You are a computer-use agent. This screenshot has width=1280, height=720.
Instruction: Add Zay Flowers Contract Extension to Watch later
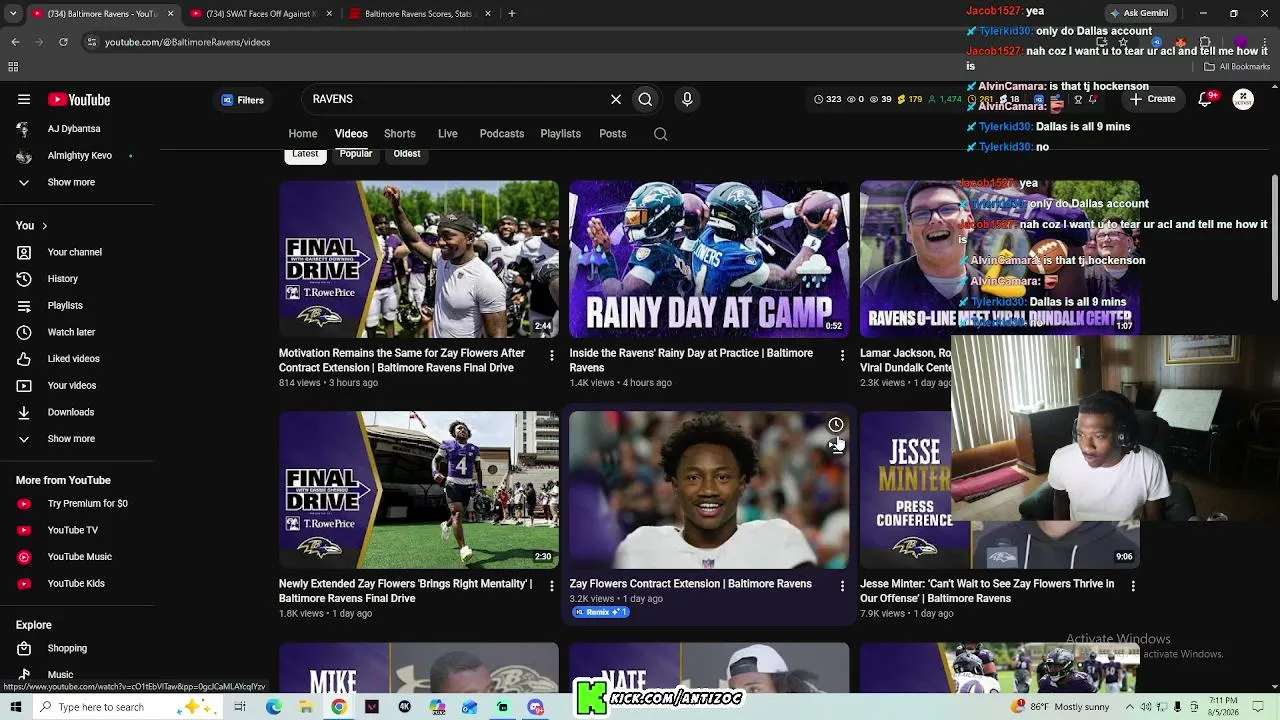[x=835, y=425]
